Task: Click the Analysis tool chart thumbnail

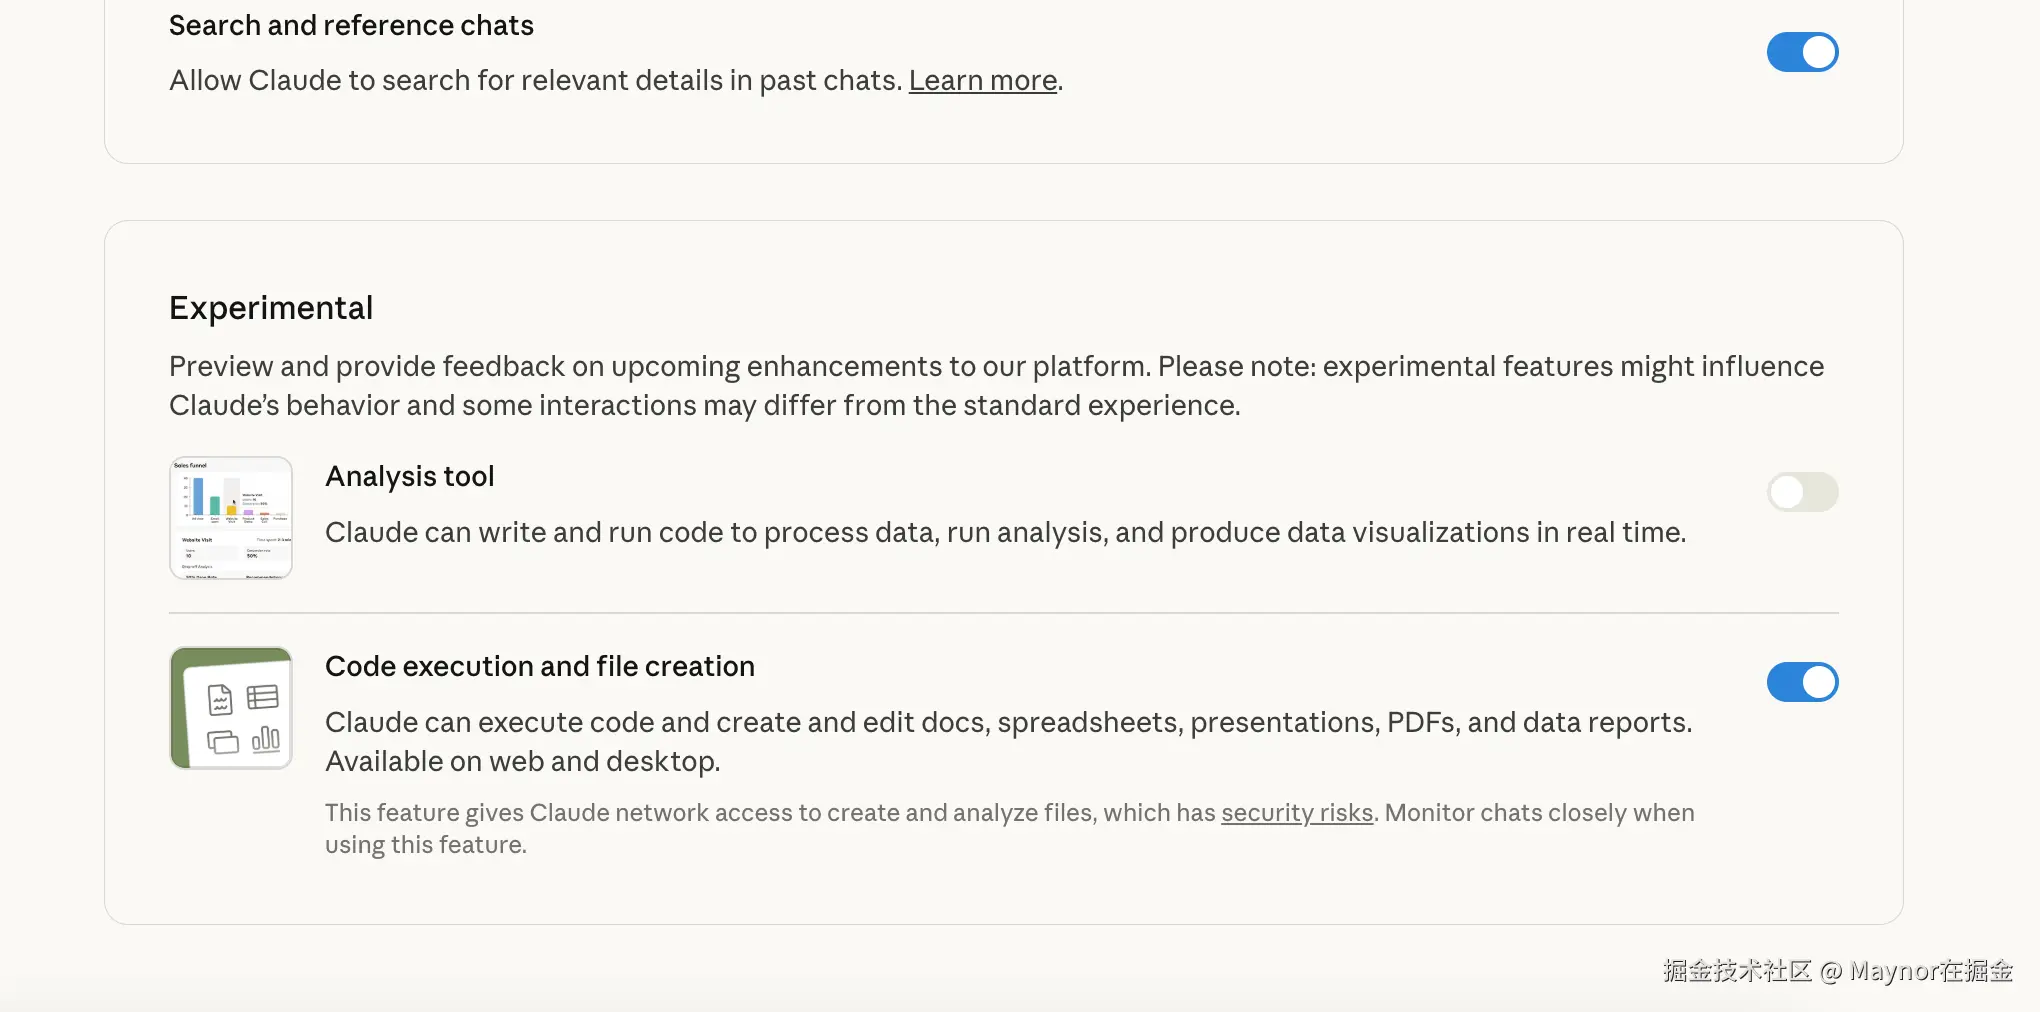Action: (x=231, y=518)
